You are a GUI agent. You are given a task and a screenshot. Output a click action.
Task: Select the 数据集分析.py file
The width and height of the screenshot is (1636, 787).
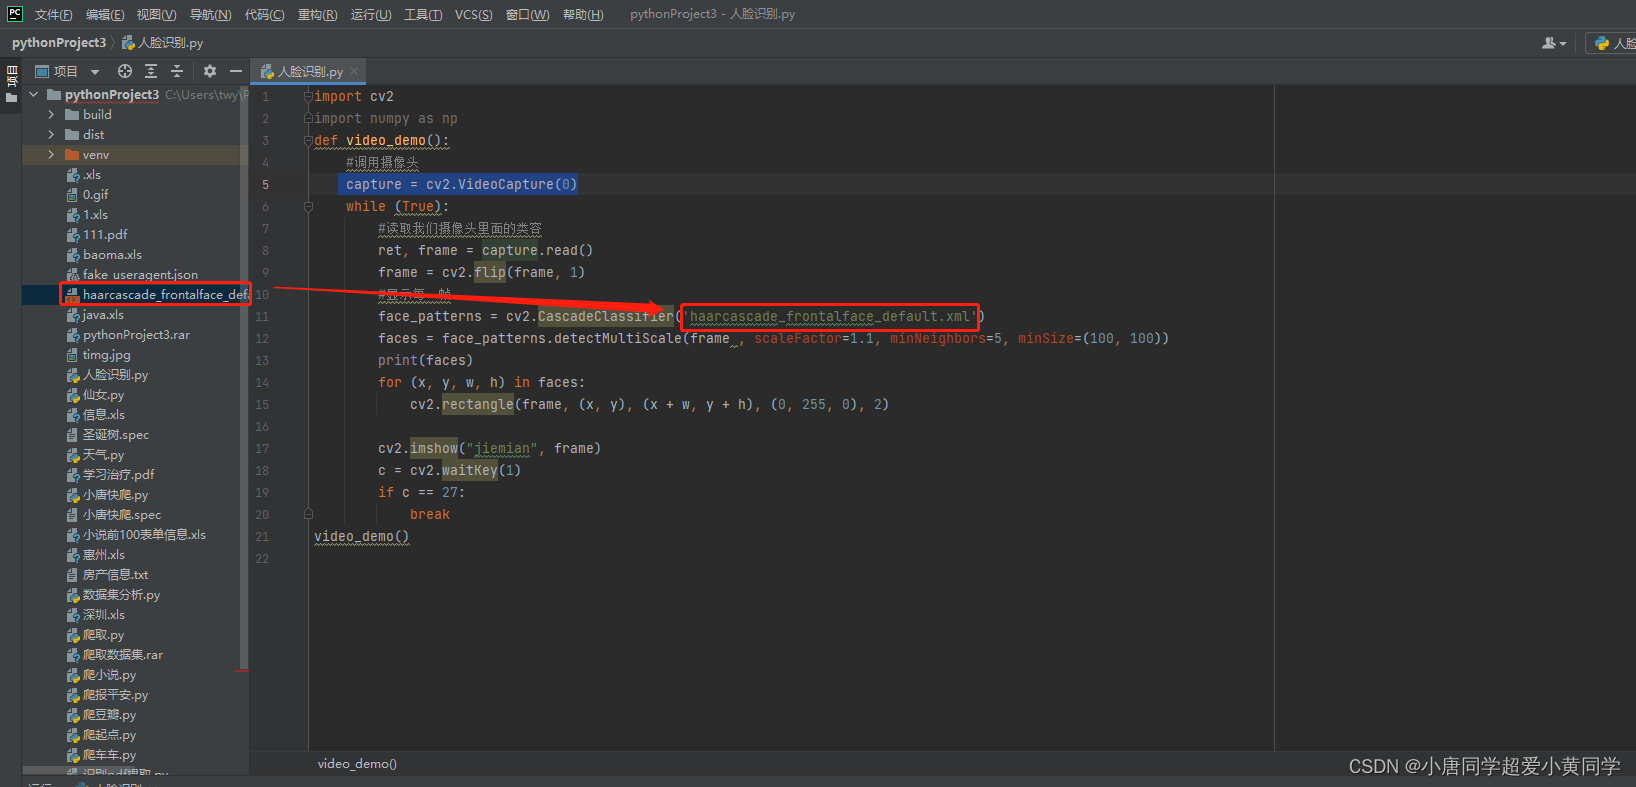click(x=135, y=595)
